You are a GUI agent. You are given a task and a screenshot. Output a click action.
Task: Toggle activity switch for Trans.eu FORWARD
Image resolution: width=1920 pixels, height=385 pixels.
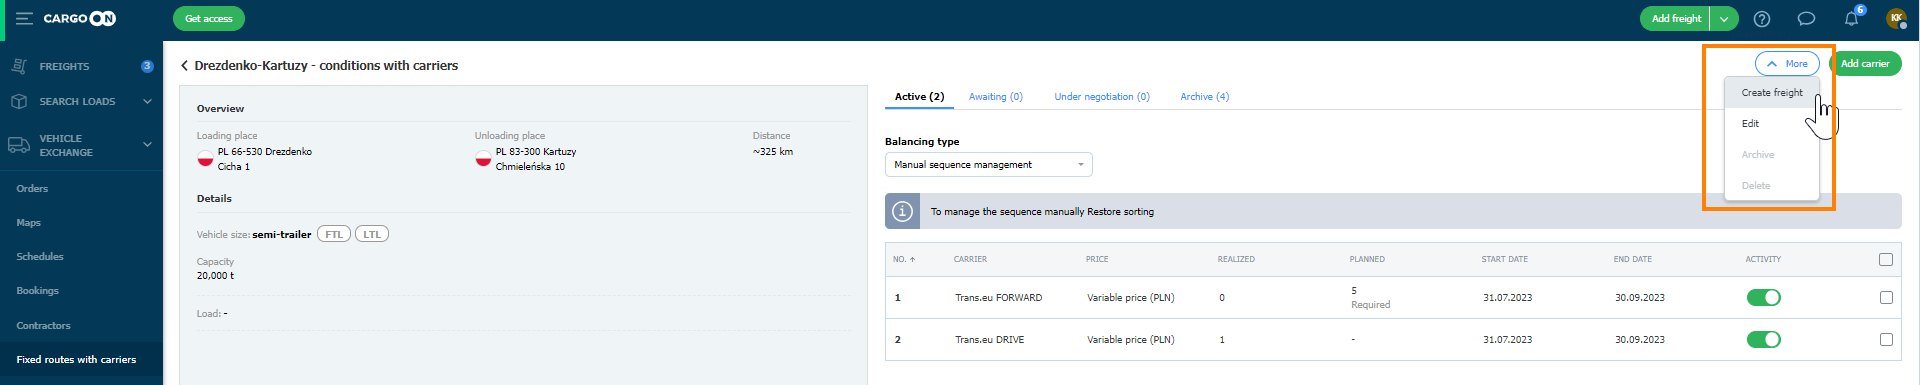(x=1764, y=297)
